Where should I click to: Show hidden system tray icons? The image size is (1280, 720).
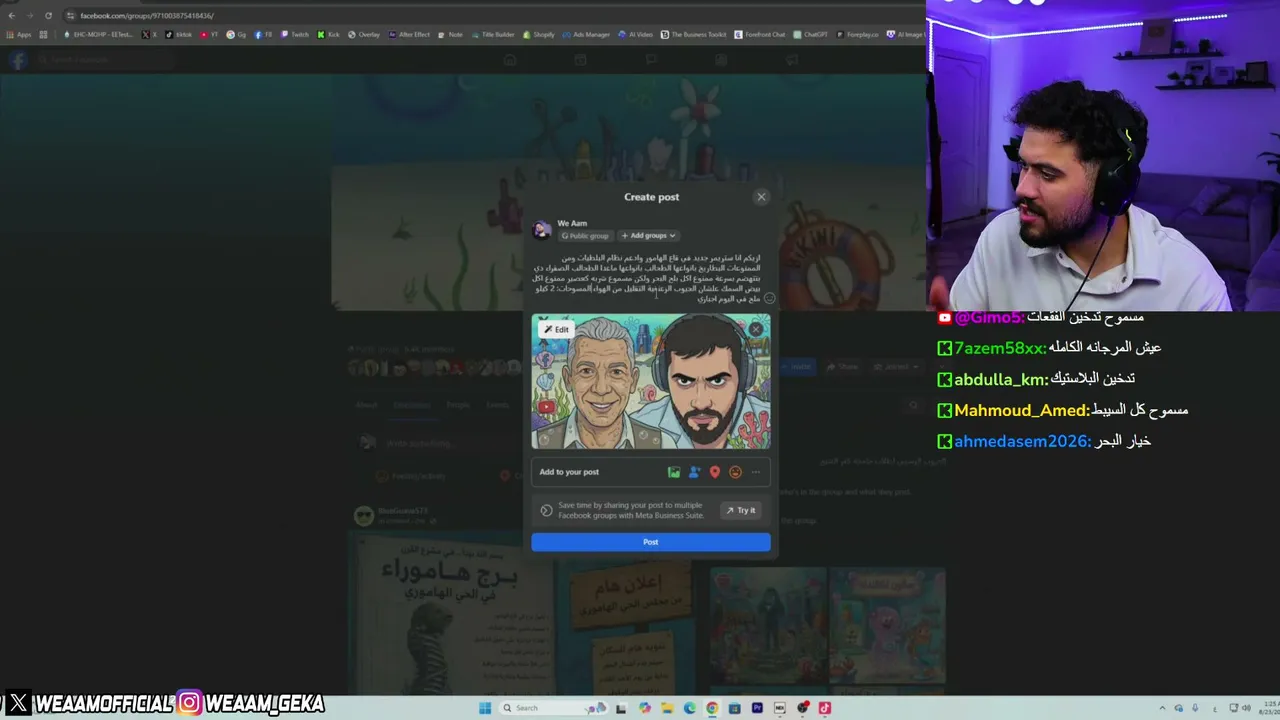point(1162,708)
